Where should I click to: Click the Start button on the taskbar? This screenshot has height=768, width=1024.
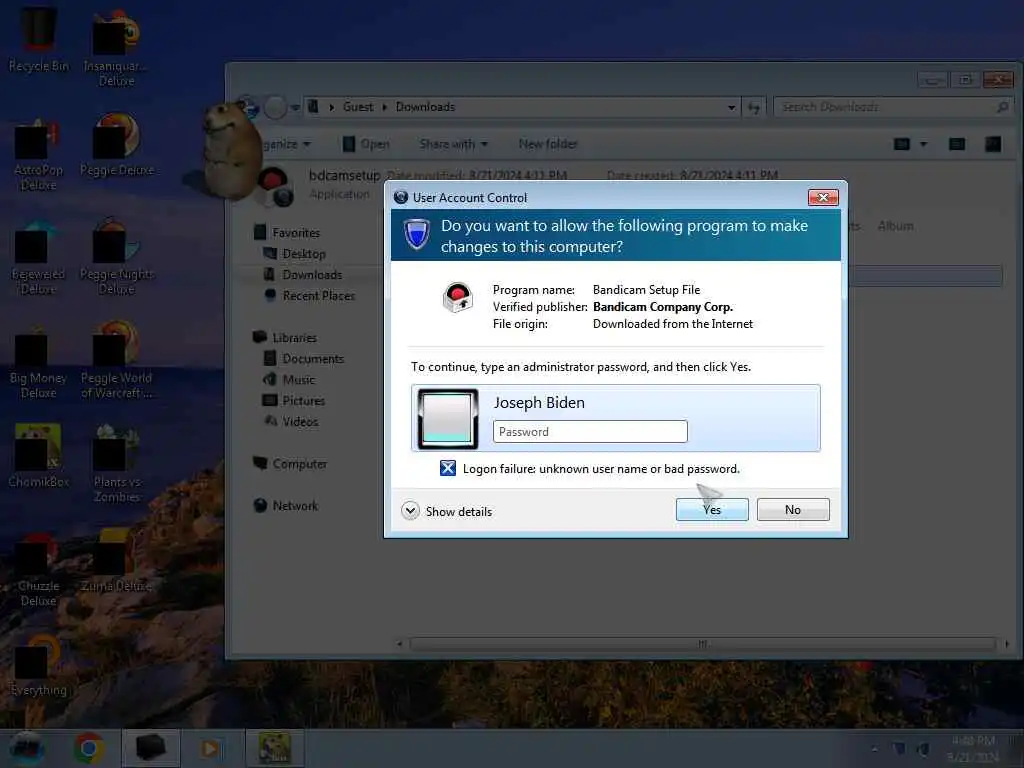(x=26, y=748)
